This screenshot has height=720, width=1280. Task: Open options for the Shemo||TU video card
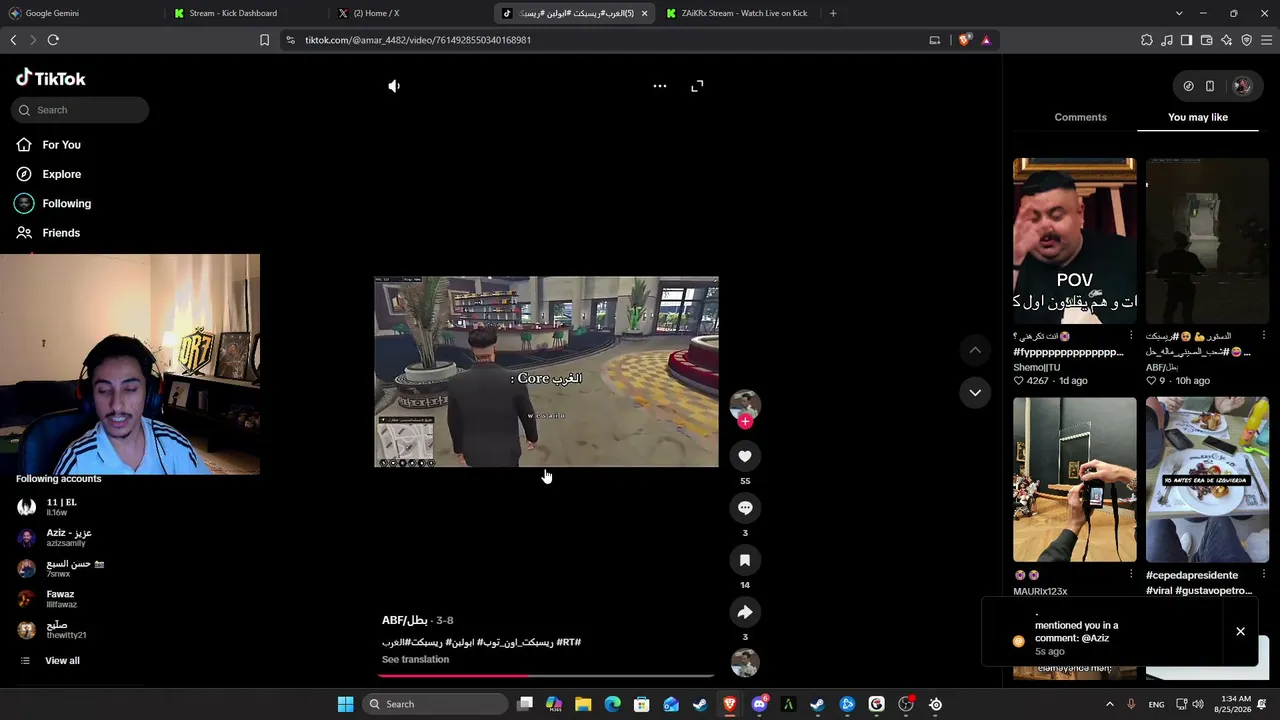coord(1131,336)
